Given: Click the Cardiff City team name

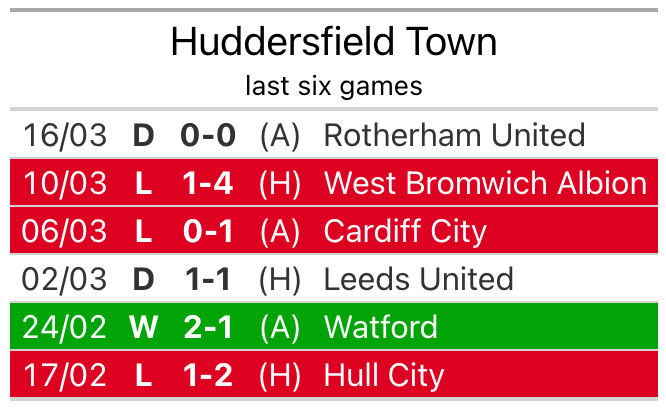Looking at the screenshot, I should point(405,231).
